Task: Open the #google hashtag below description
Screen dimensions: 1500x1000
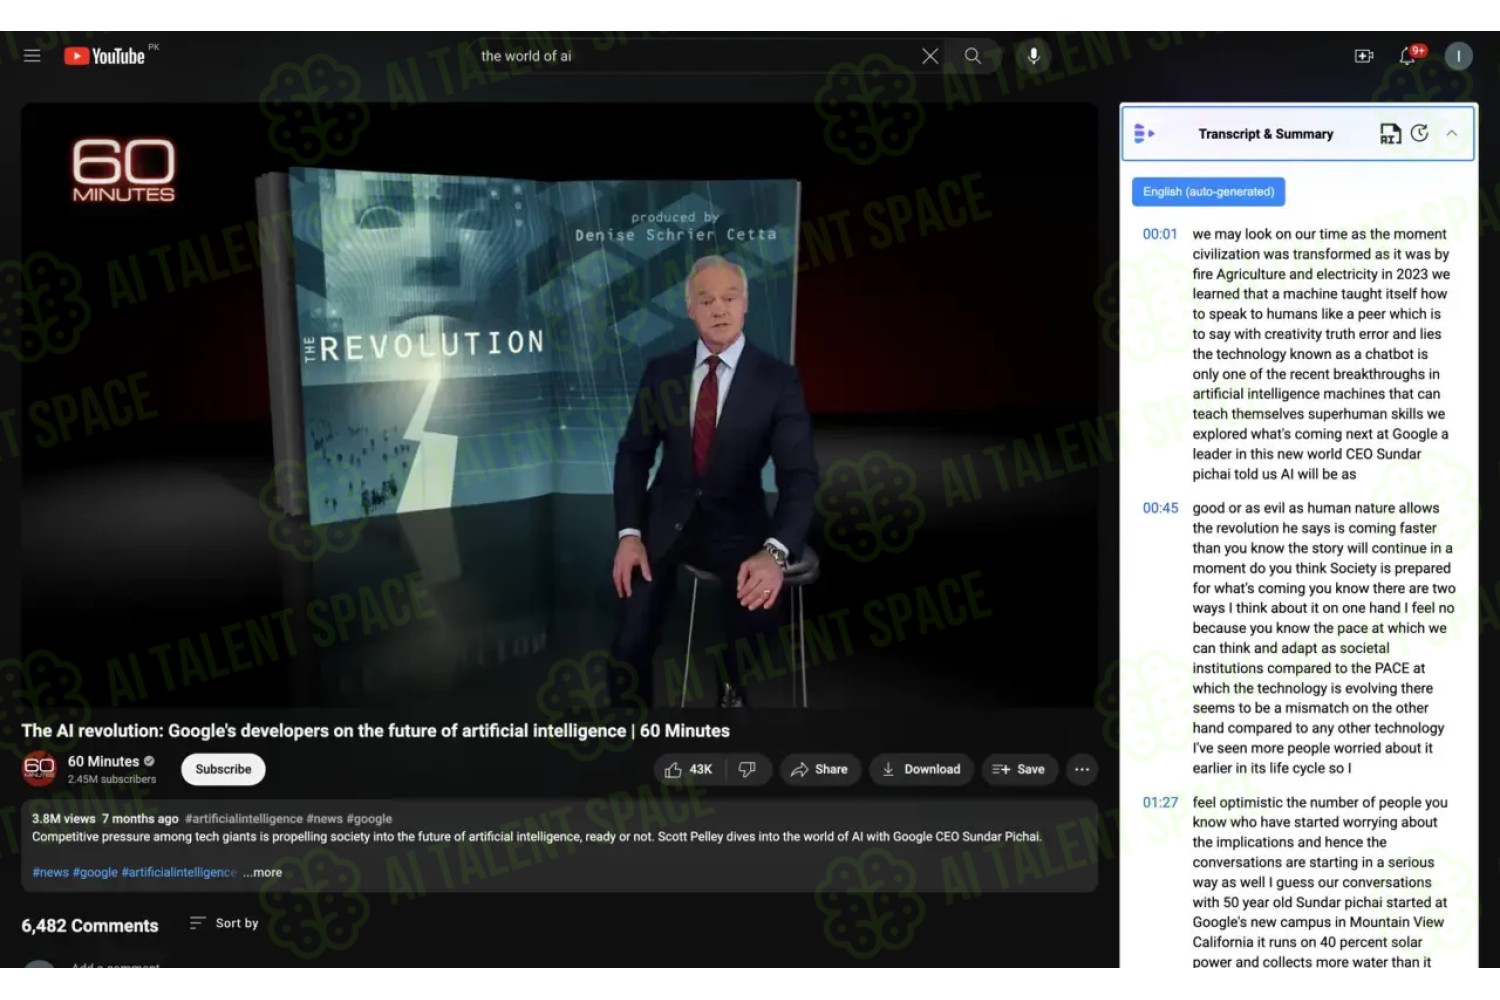Action: (95, 872)
